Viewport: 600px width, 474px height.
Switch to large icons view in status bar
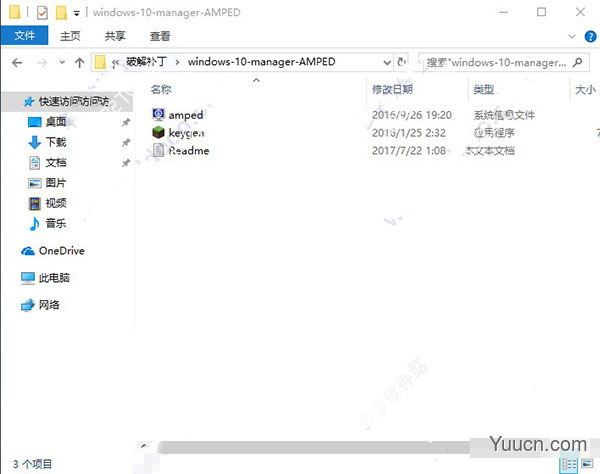click(x=587, y=464)
